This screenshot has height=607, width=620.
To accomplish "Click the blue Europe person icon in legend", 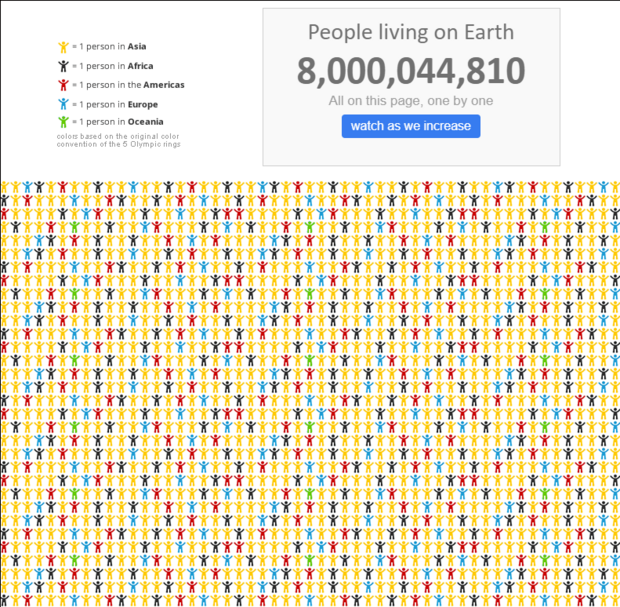I will click(63, 104).
